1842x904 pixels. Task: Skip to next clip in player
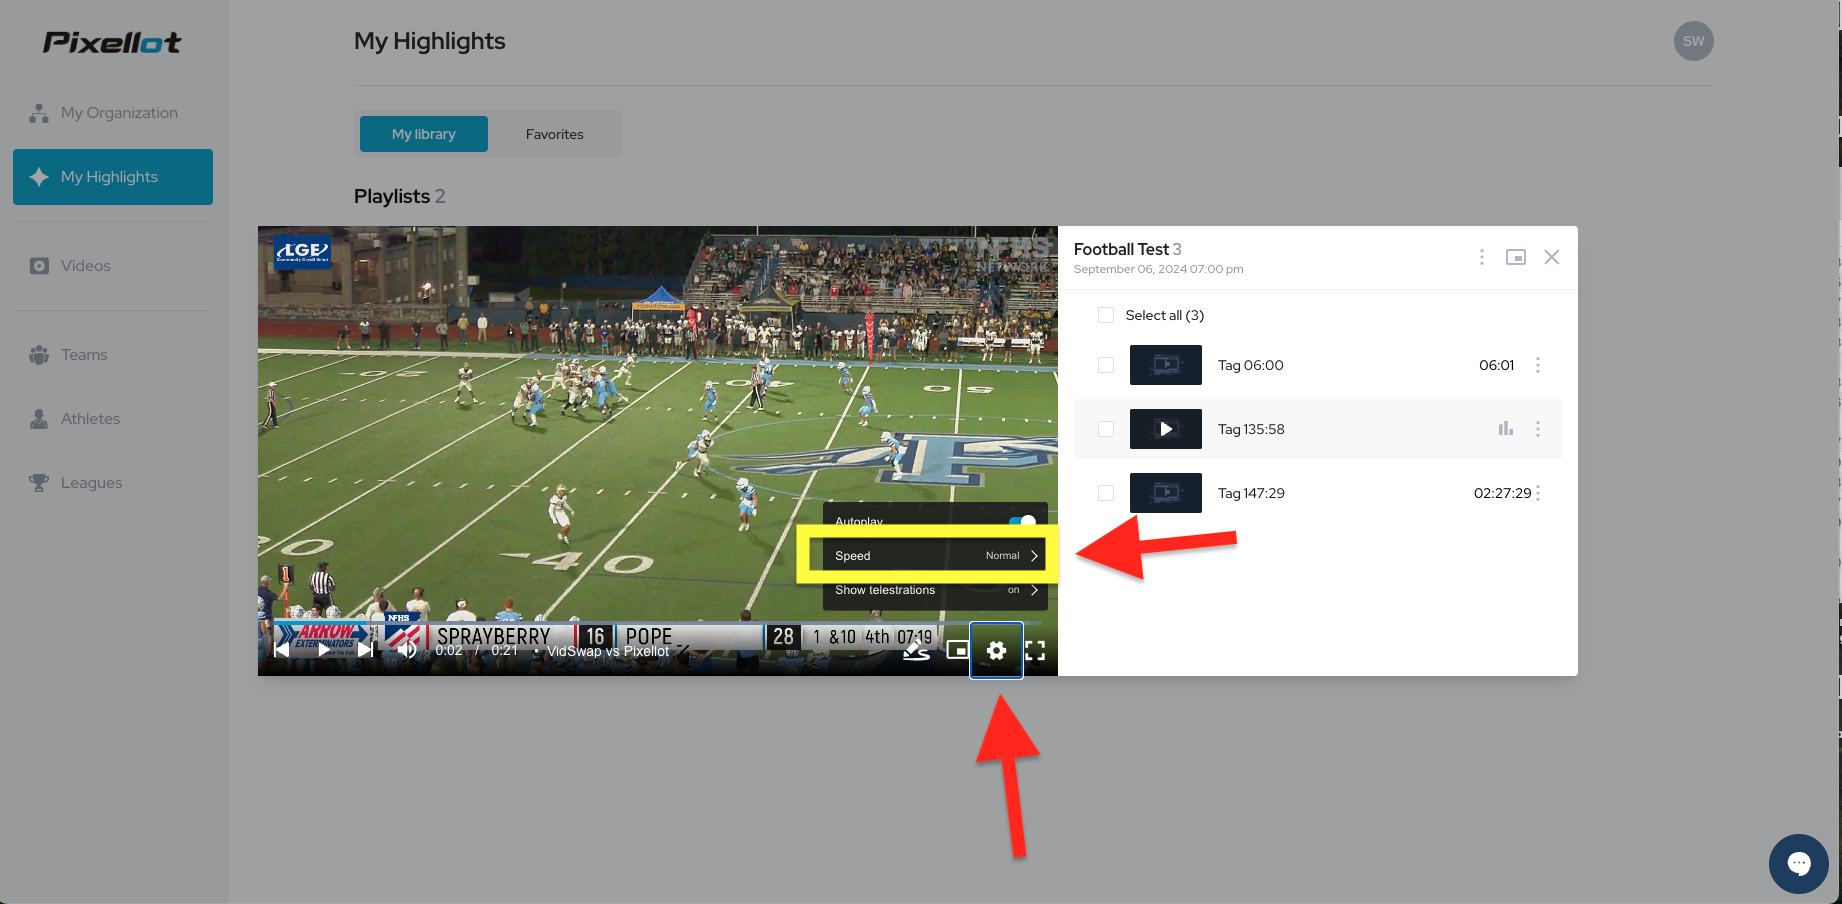pos(366,650)
